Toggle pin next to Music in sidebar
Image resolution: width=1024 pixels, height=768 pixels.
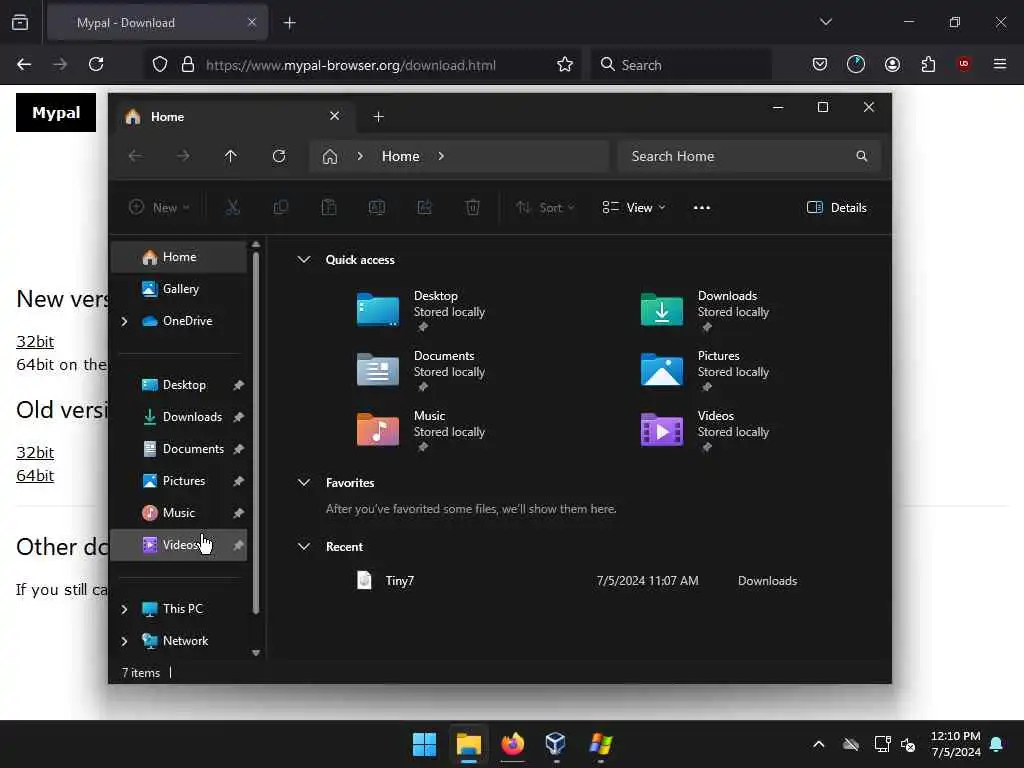(238, 513)
